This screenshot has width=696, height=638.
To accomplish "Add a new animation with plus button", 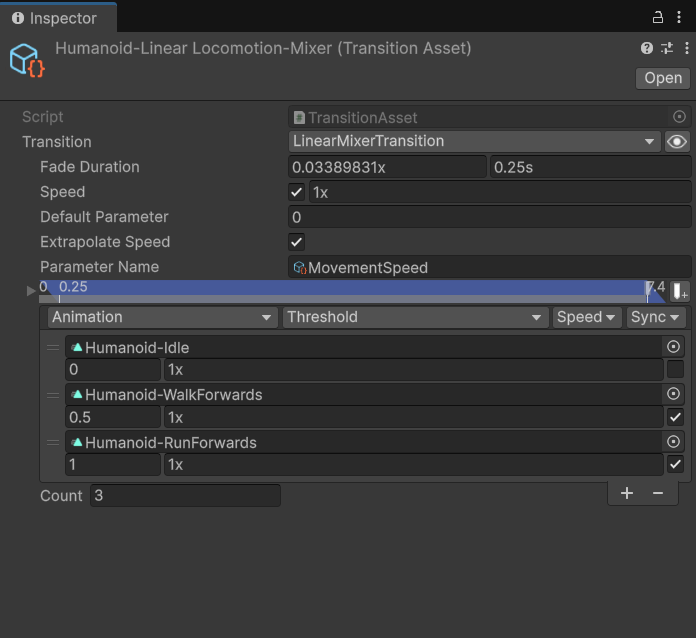I will click(x=627, y=493).
